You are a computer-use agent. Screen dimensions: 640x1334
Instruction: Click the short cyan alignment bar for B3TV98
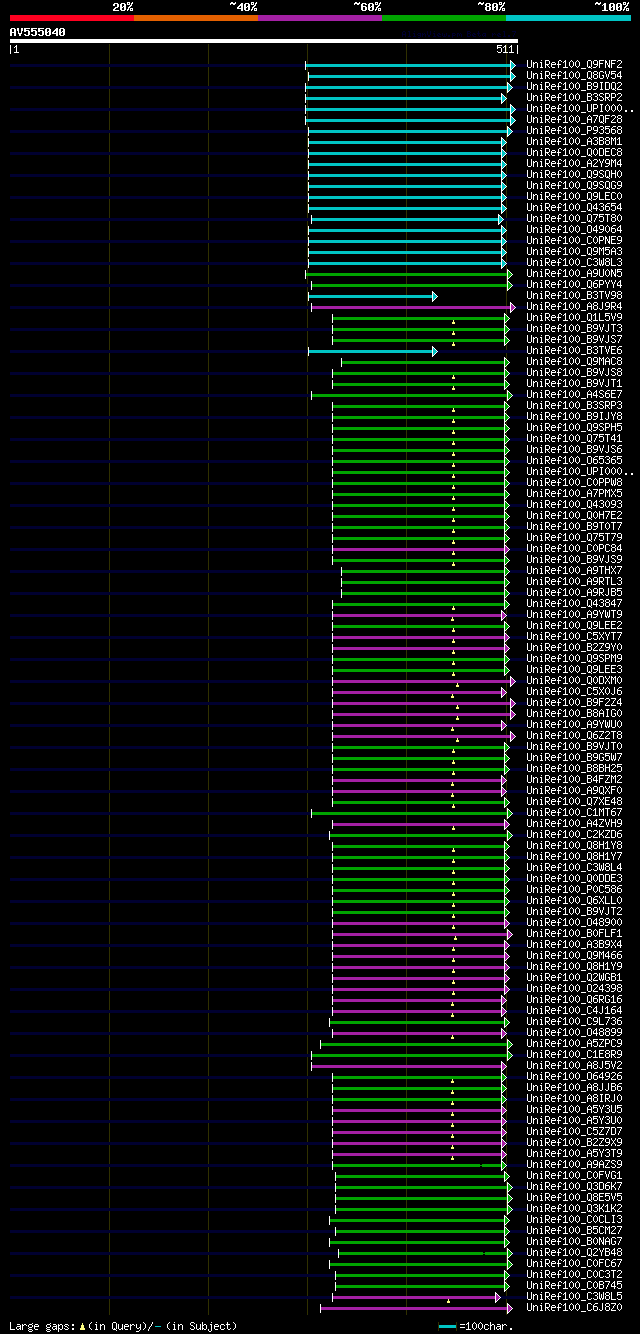click(x=372, y=296)
